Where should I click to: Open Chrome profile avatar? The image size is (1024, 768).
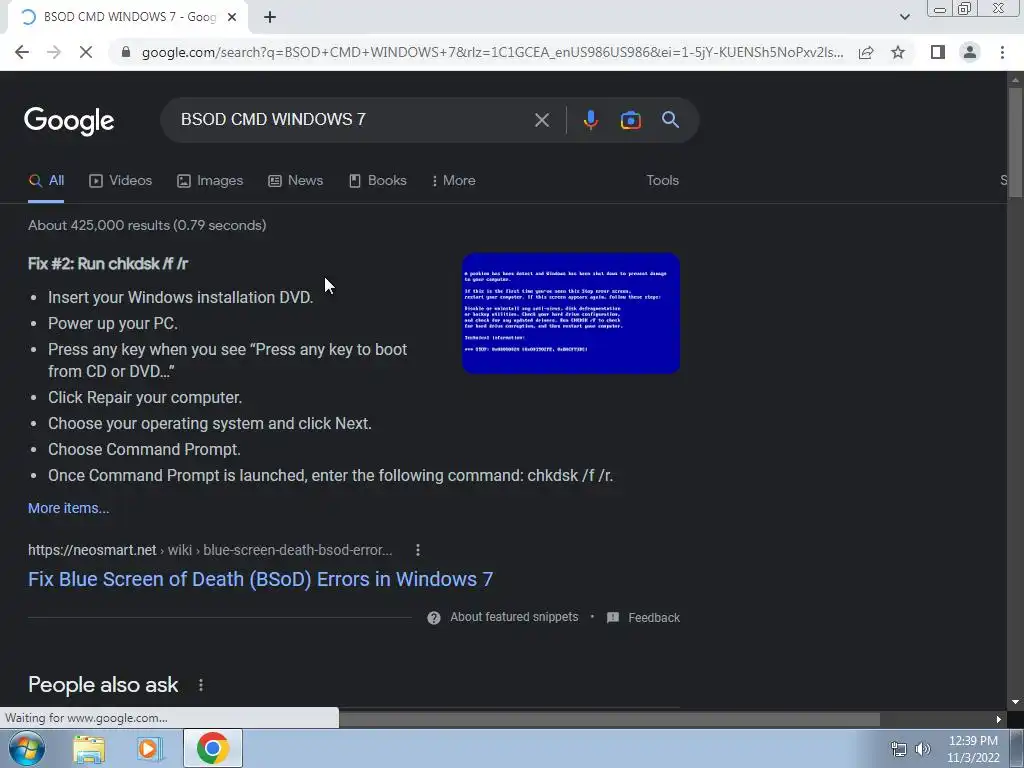pyautogui.click(x=970, y=52)
